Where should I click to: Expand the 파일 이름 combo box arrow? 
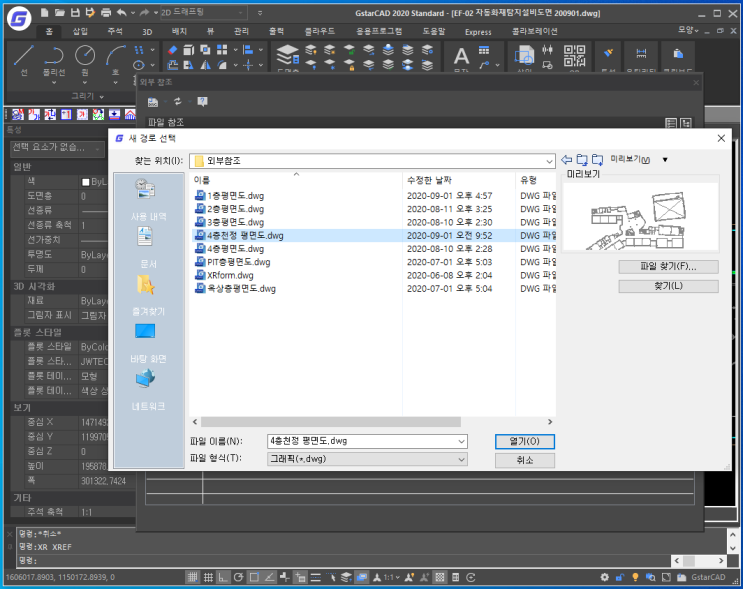point(461,441)
